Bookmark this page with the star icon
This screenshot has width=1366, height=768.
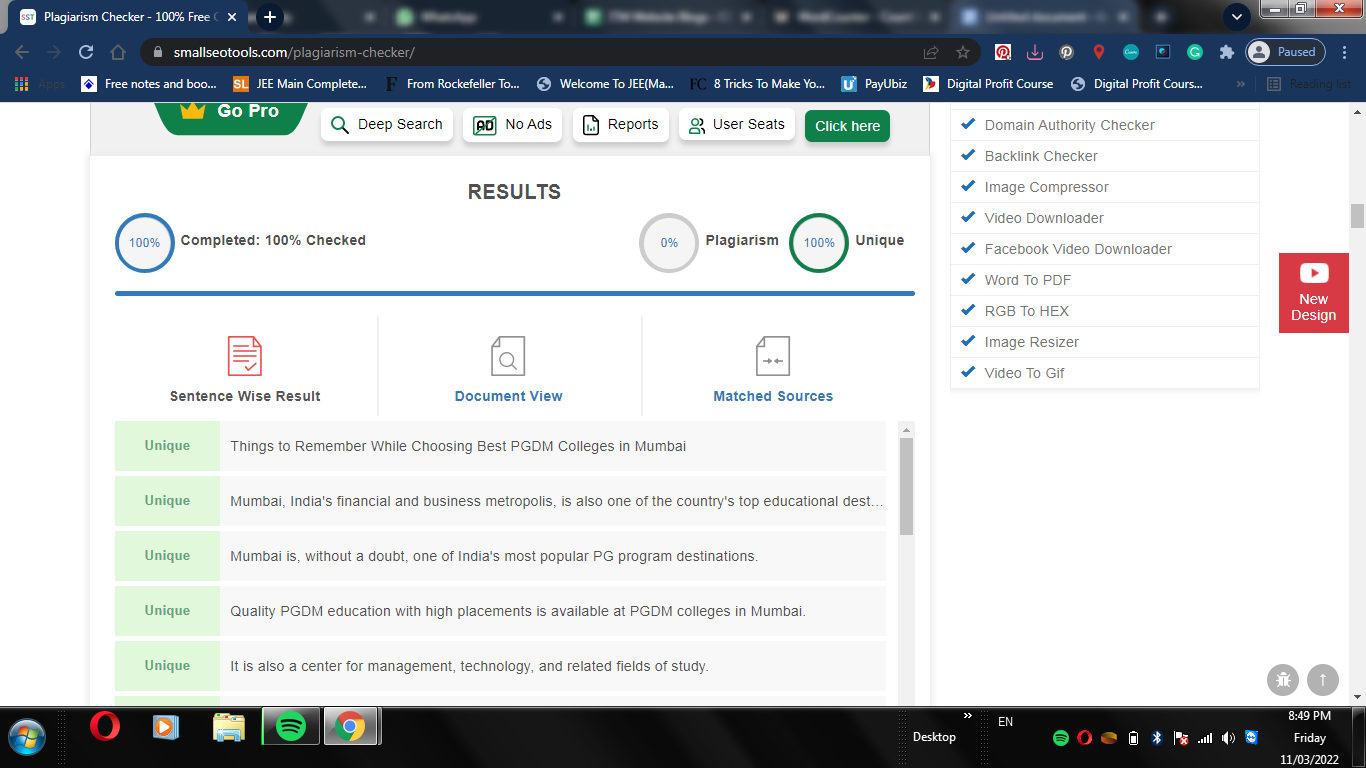(x=963, y=52)
